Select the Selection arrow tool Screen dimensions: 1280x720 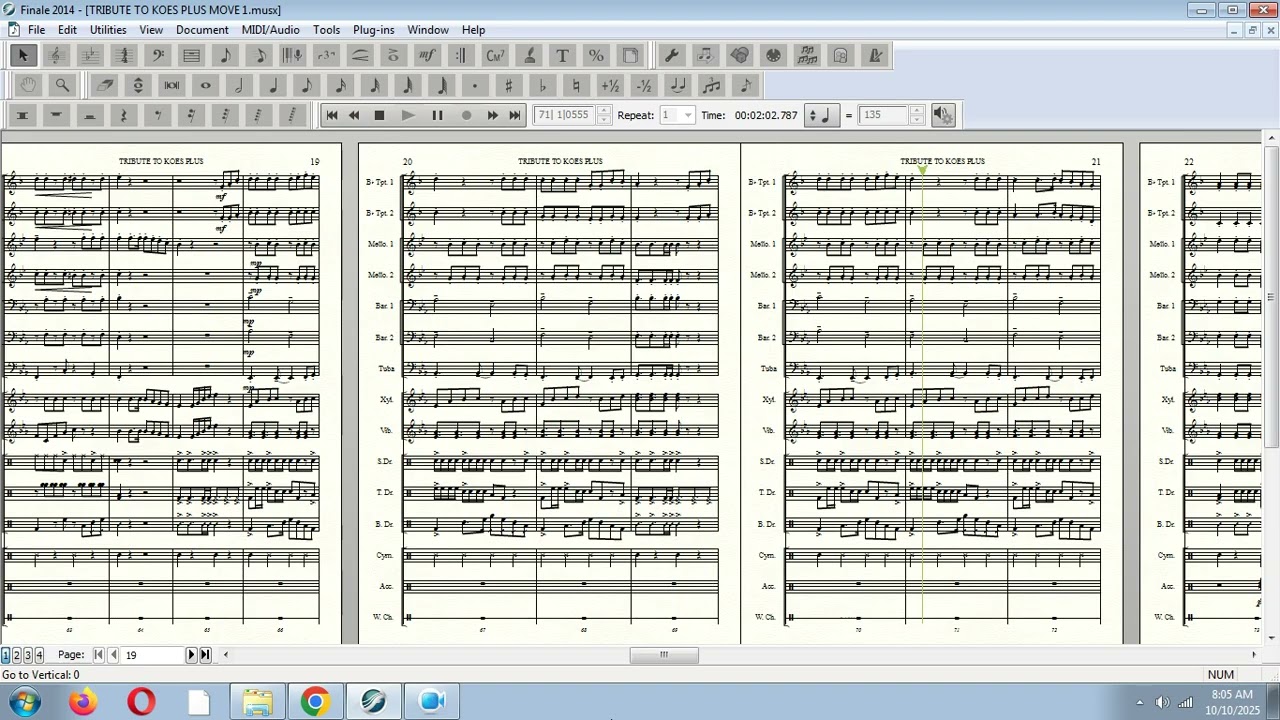coord(22,55)
